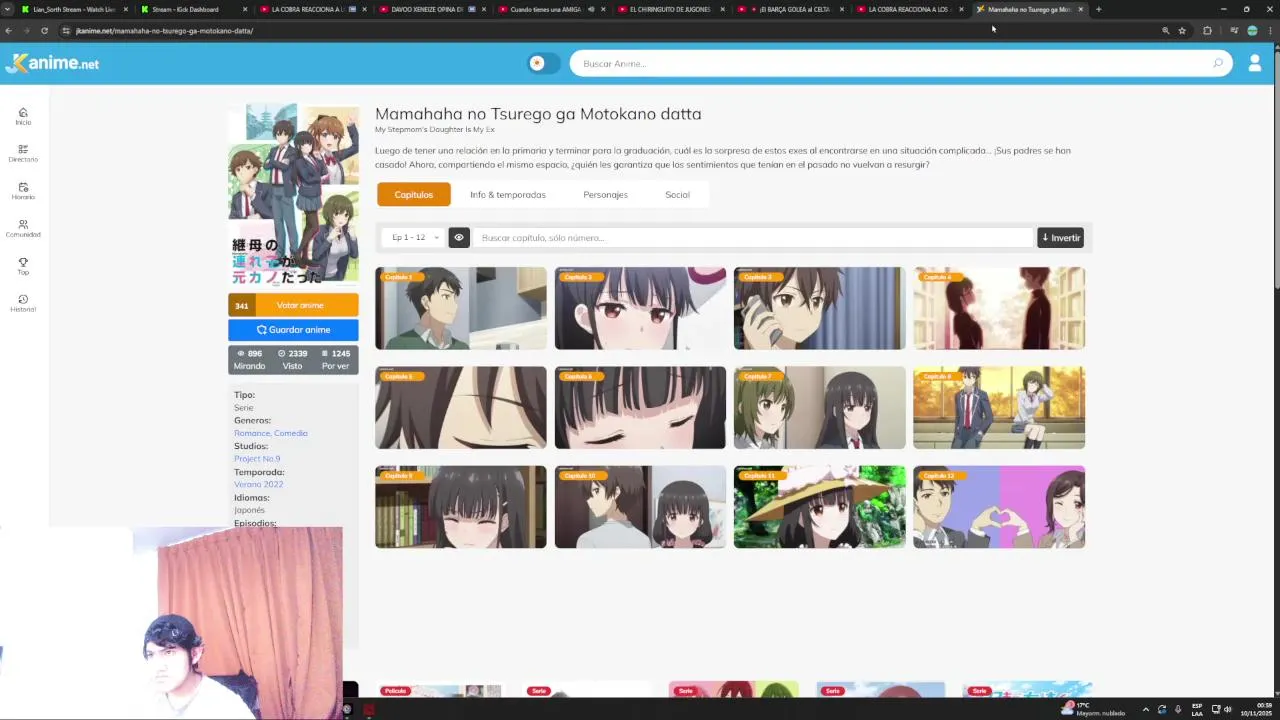Toggle the eye icon beside episode range

click(459, 237)
